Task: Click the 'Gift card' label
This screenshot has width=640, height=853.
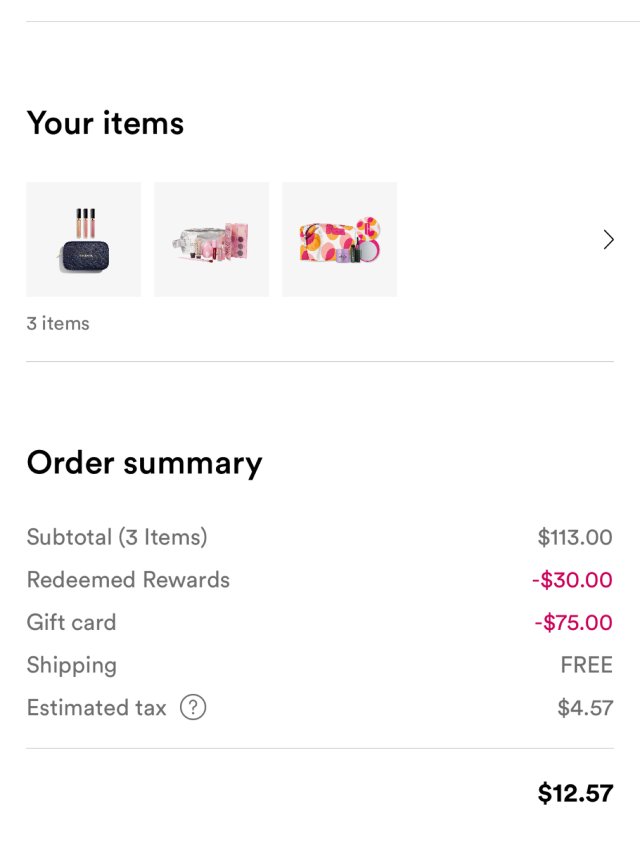Action: [71, 622]
